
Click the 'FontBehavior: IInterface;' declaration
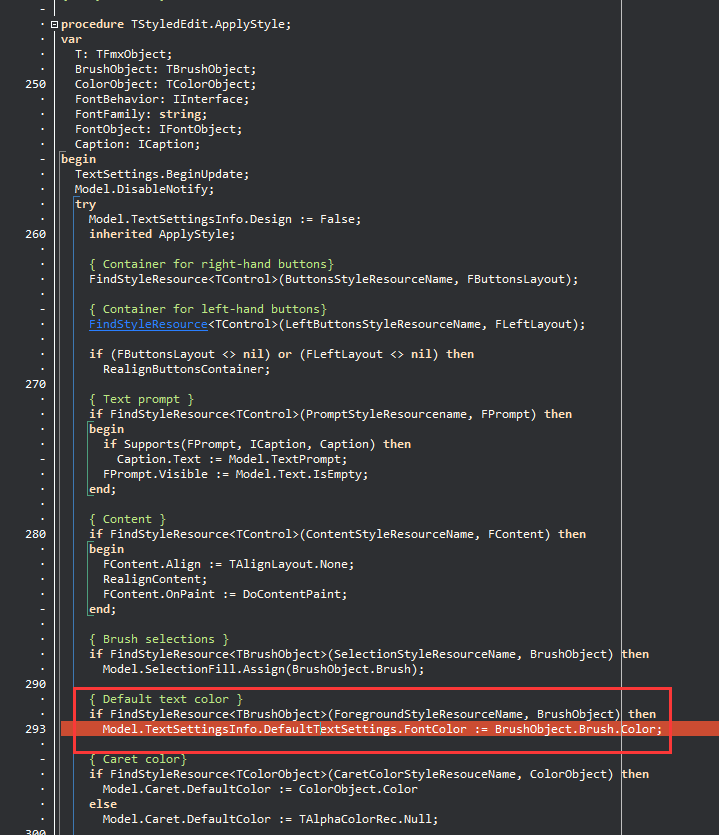tap(162, 99)
